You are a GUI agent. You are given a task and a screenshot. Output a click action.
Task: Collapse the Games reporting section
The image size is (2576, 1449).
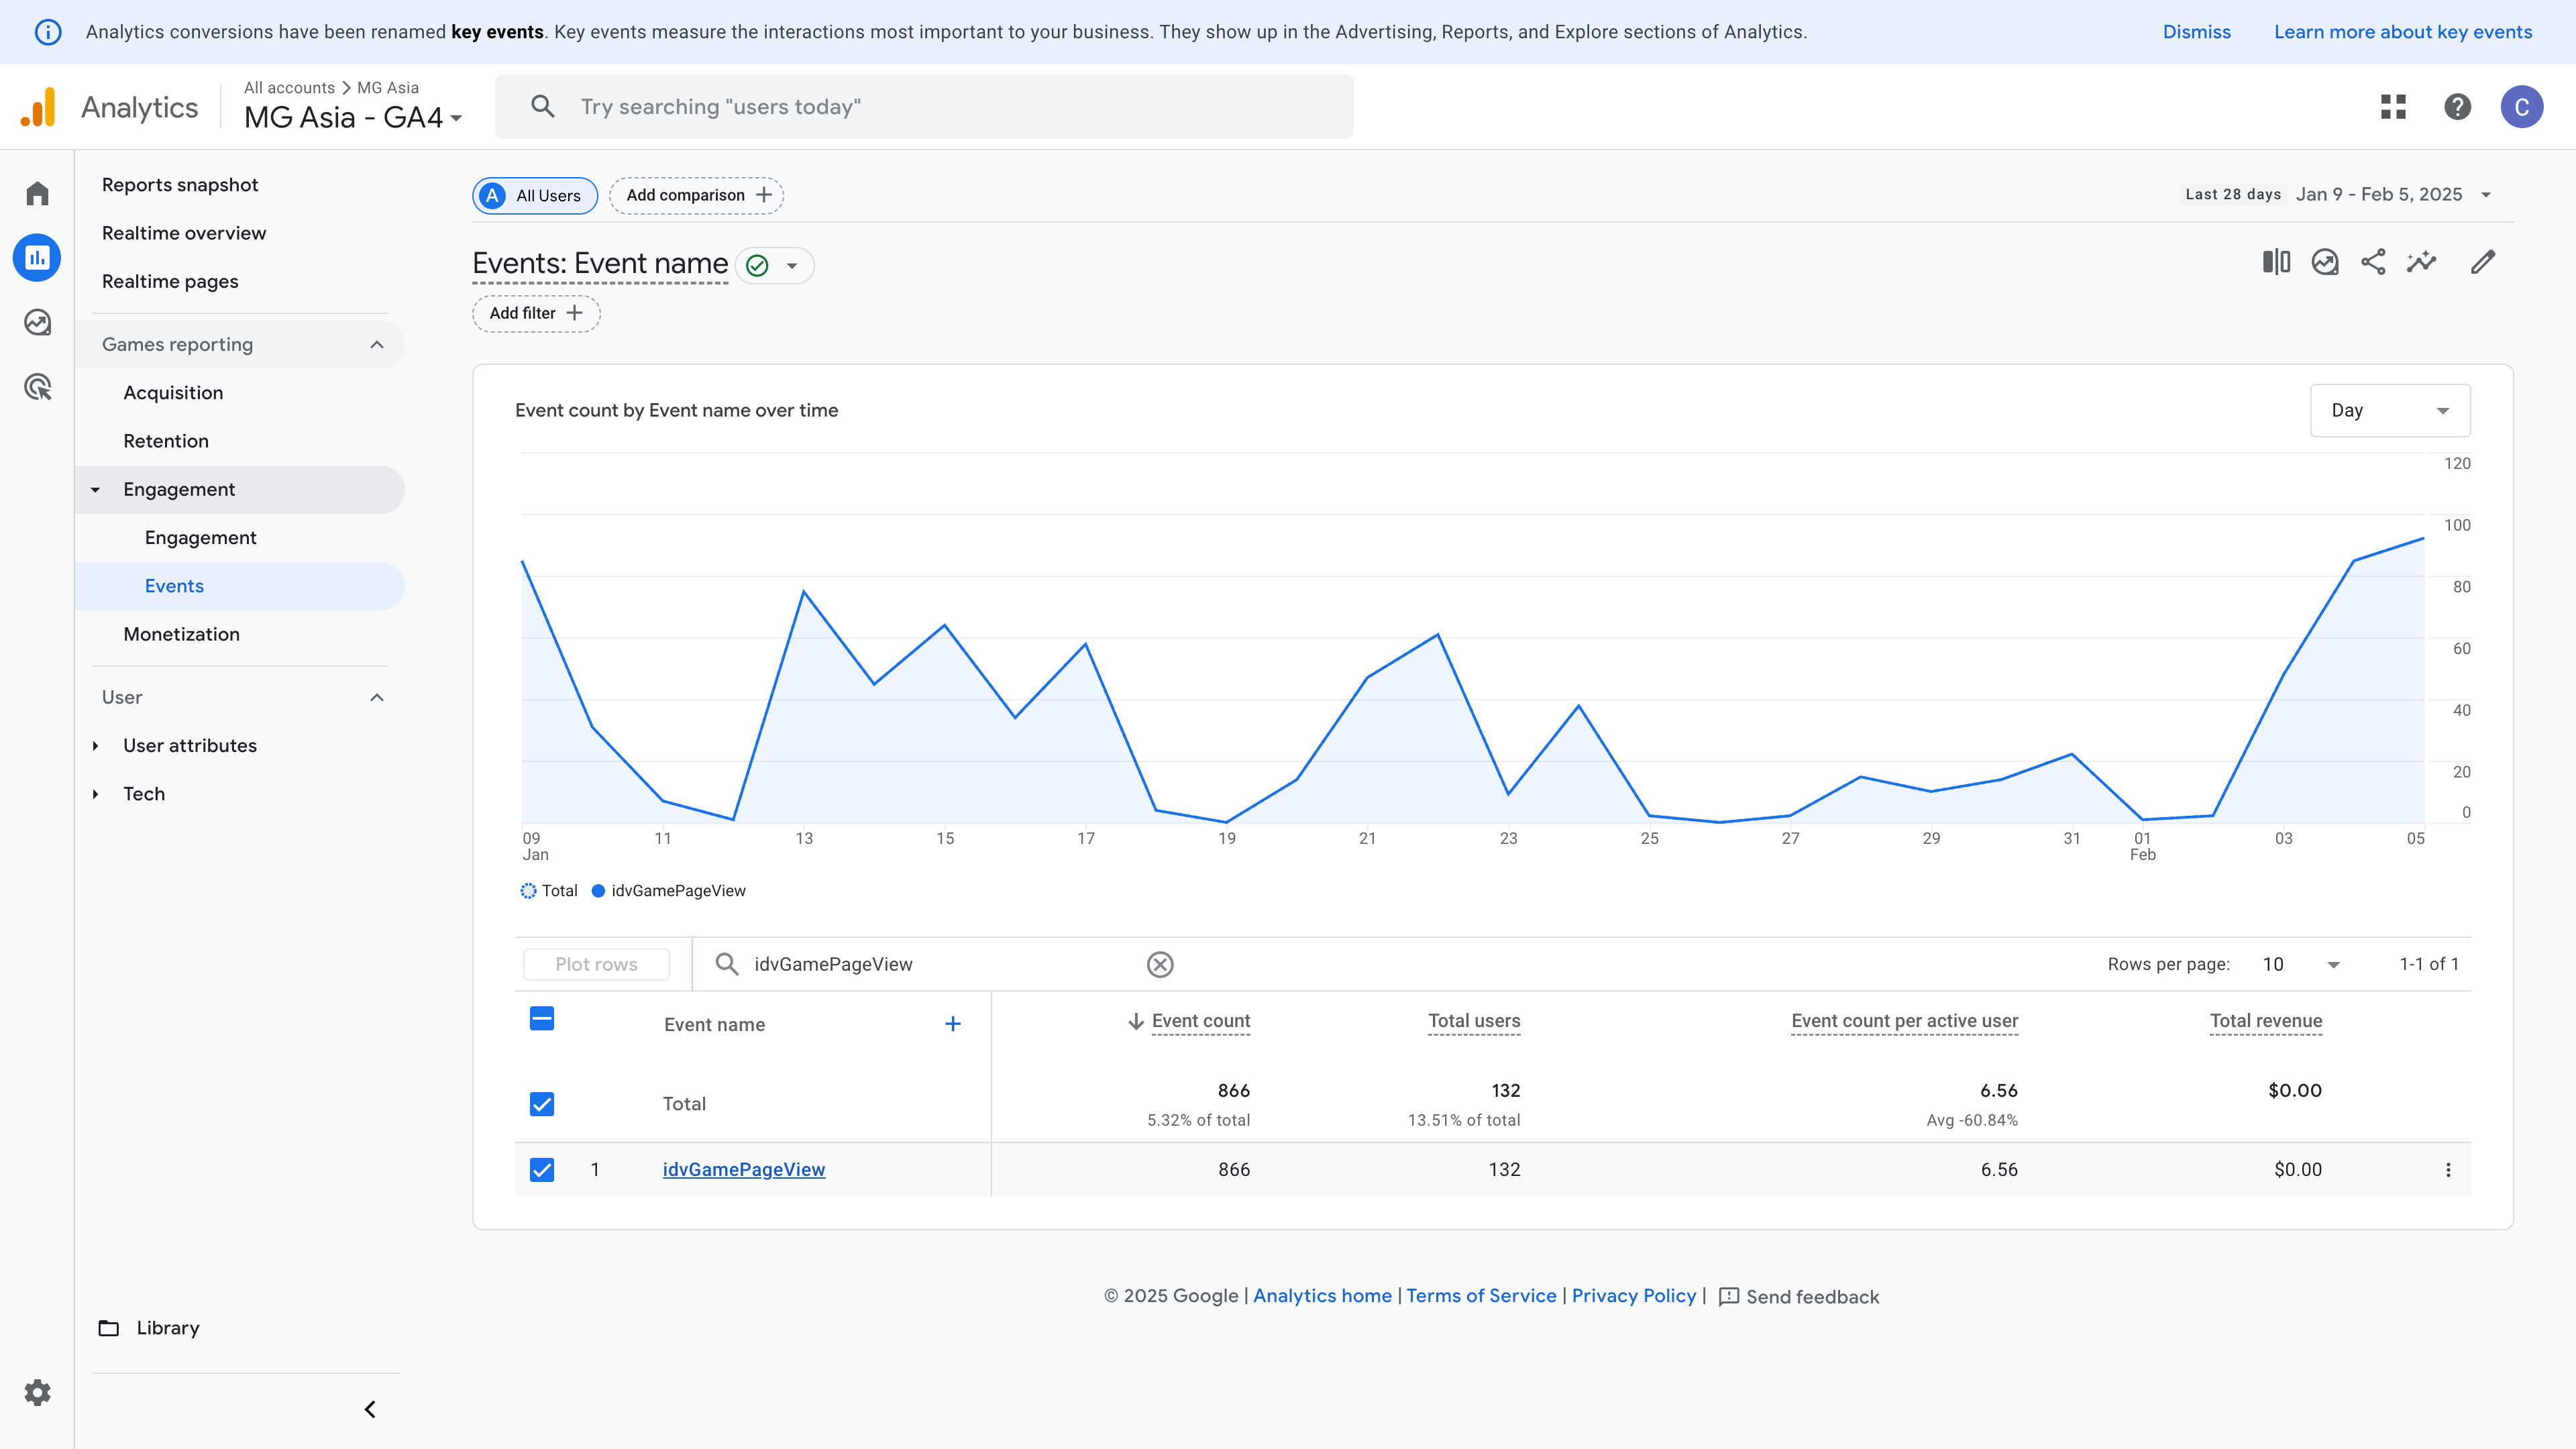point(377,344)
